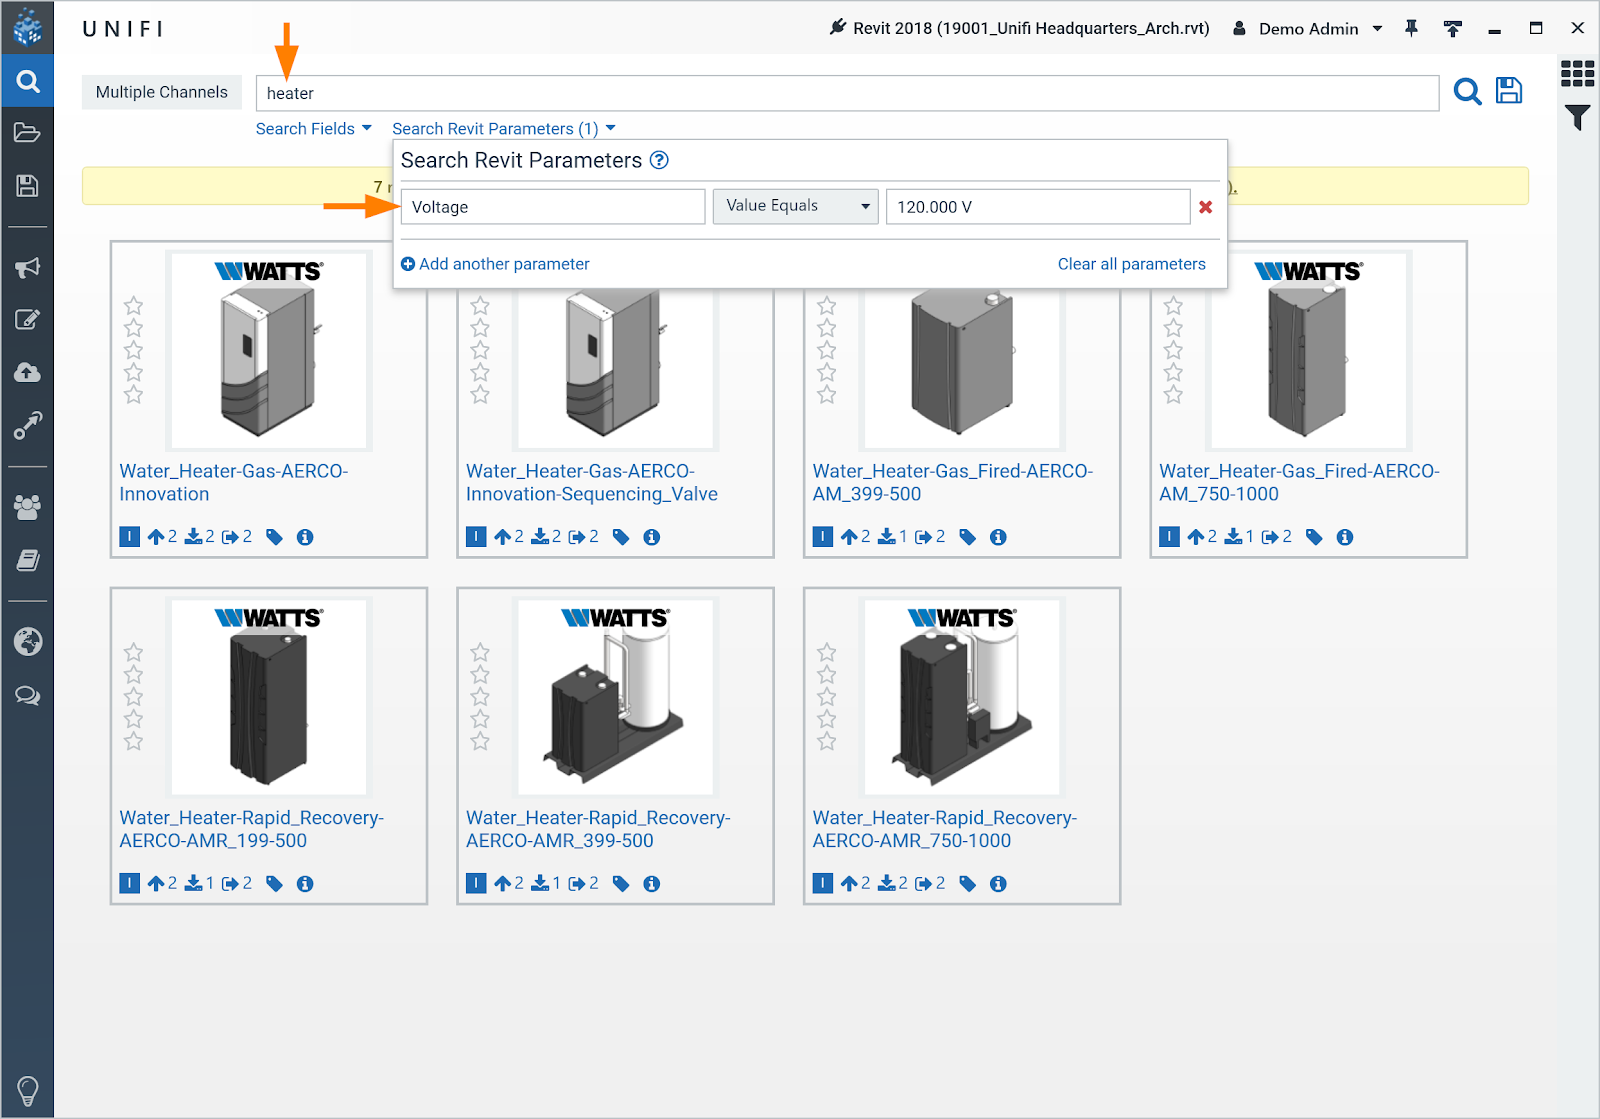Rate Water_Heater-Rapid_Recovery-AERCO-AMR_199-500 with top star
The width and height of the screenshot is (1600, 1119).
133,653
